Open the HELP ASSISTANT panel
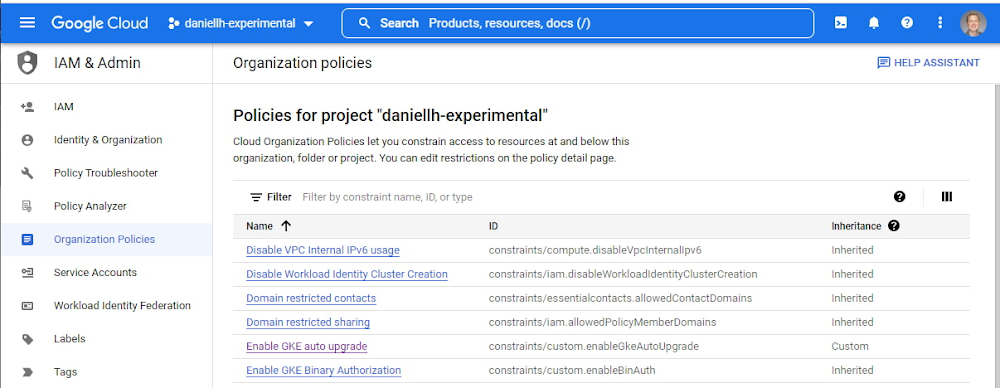 point(928,63)
